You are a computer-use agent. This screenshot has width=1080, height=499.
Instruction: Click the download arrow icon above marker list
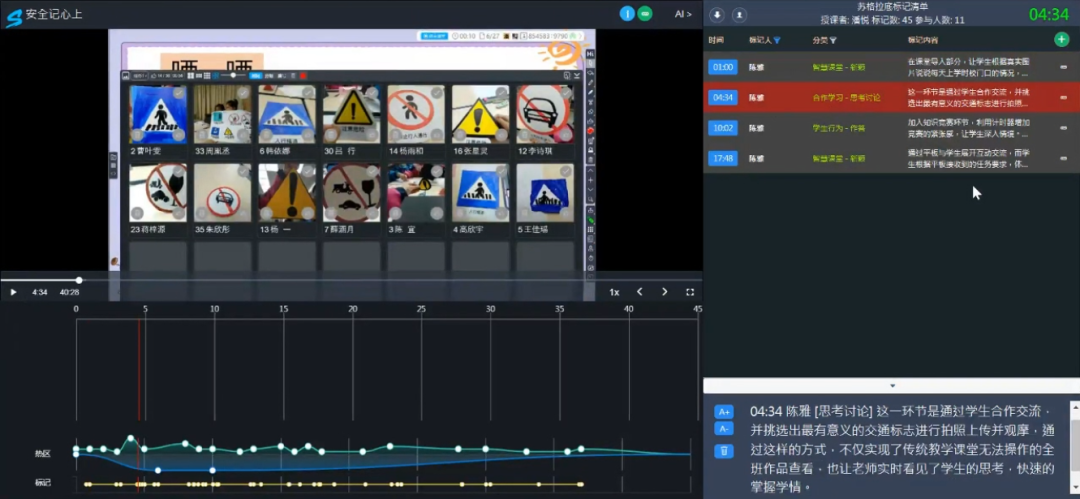(717, 14)
